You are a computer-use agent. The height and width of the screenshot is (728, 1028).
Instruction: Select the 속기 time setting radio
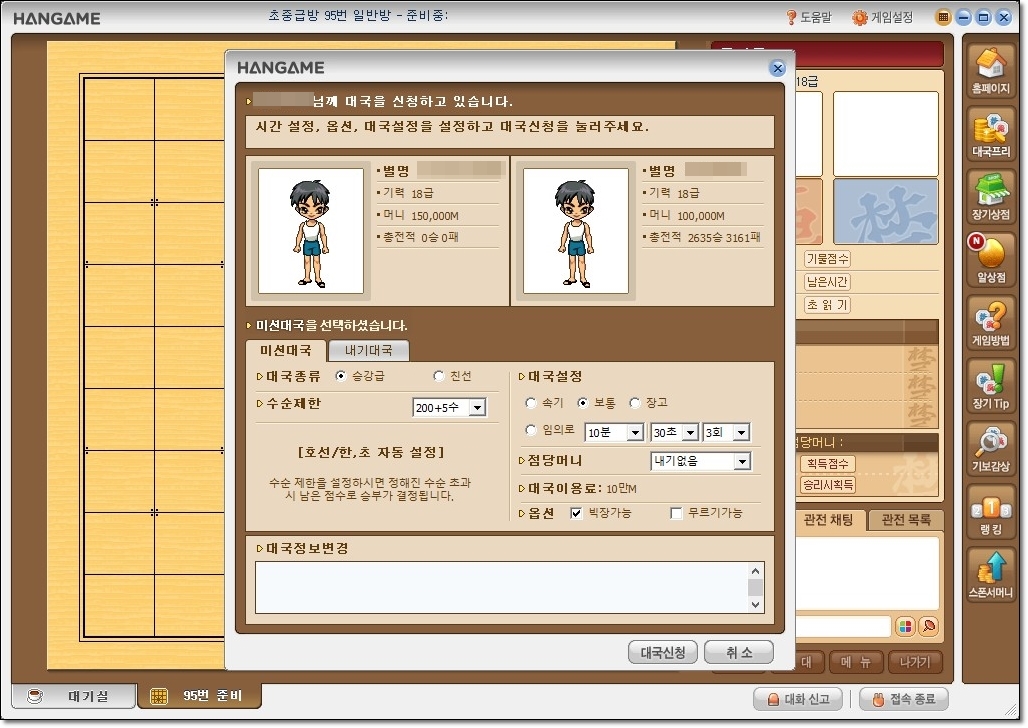(530, 403)
